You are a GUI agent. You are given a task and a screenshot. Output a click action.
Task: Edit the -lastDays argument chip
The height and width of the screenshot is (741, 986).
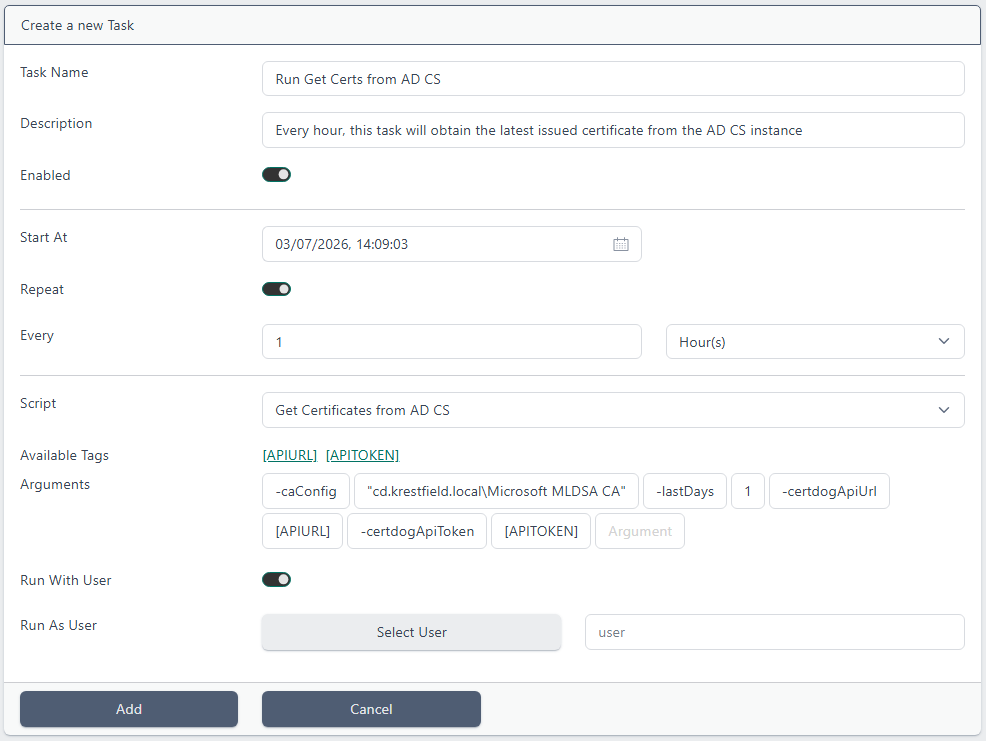pyautogui.click(x=685, y=491)
